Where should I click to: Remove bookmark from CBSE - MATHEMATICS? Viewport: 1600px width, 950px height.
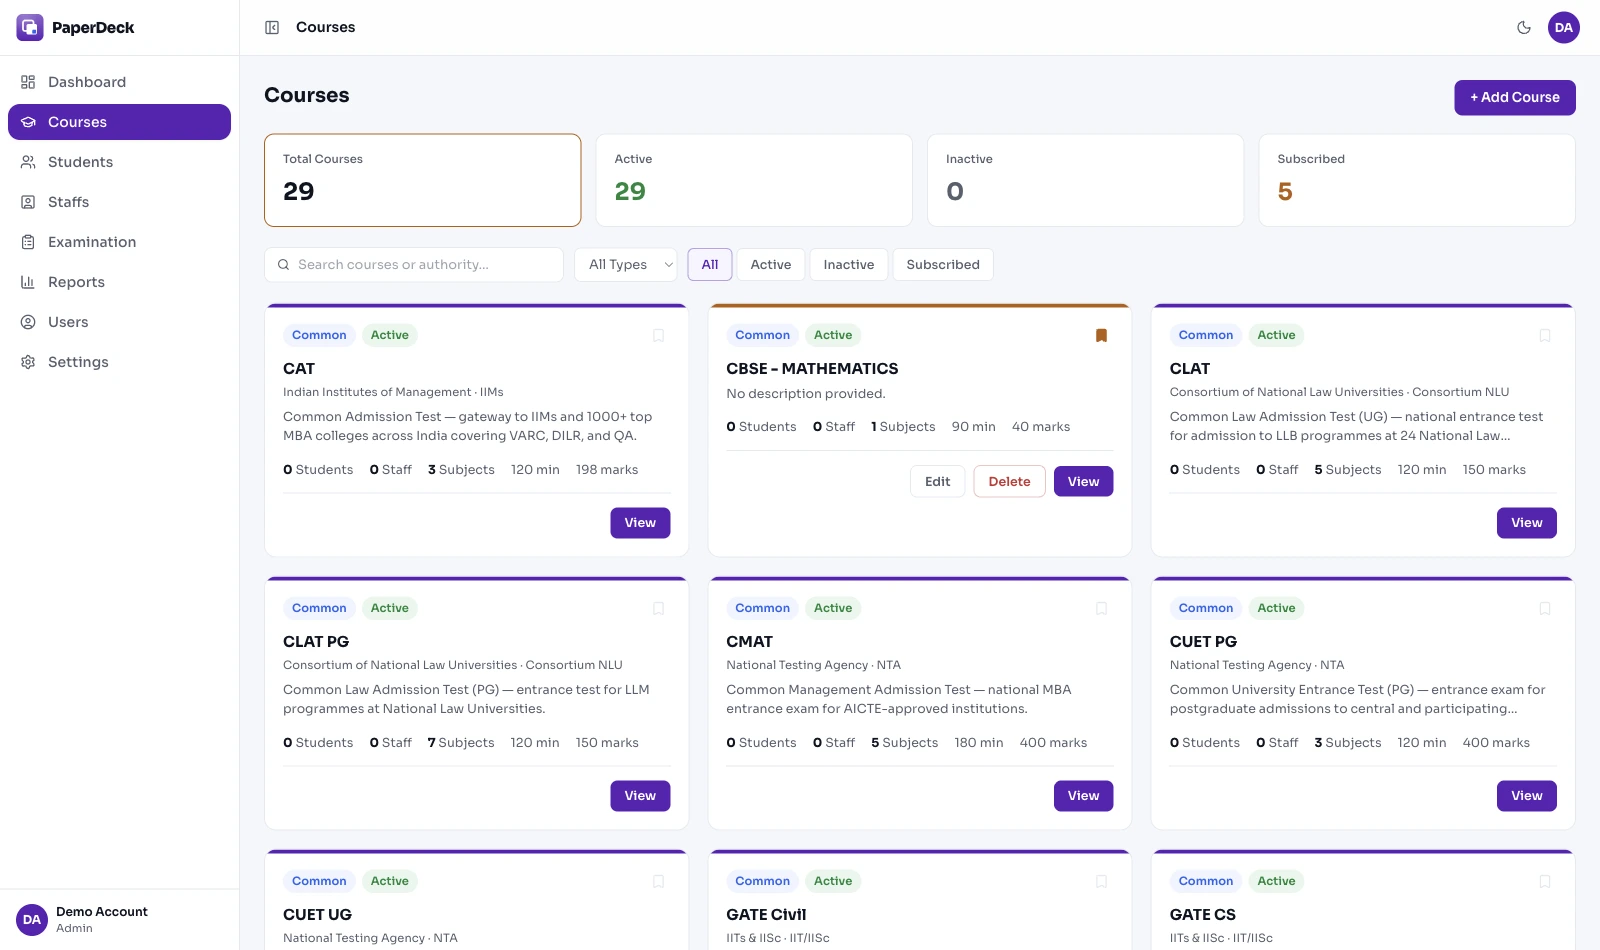tap(1101, 335)
